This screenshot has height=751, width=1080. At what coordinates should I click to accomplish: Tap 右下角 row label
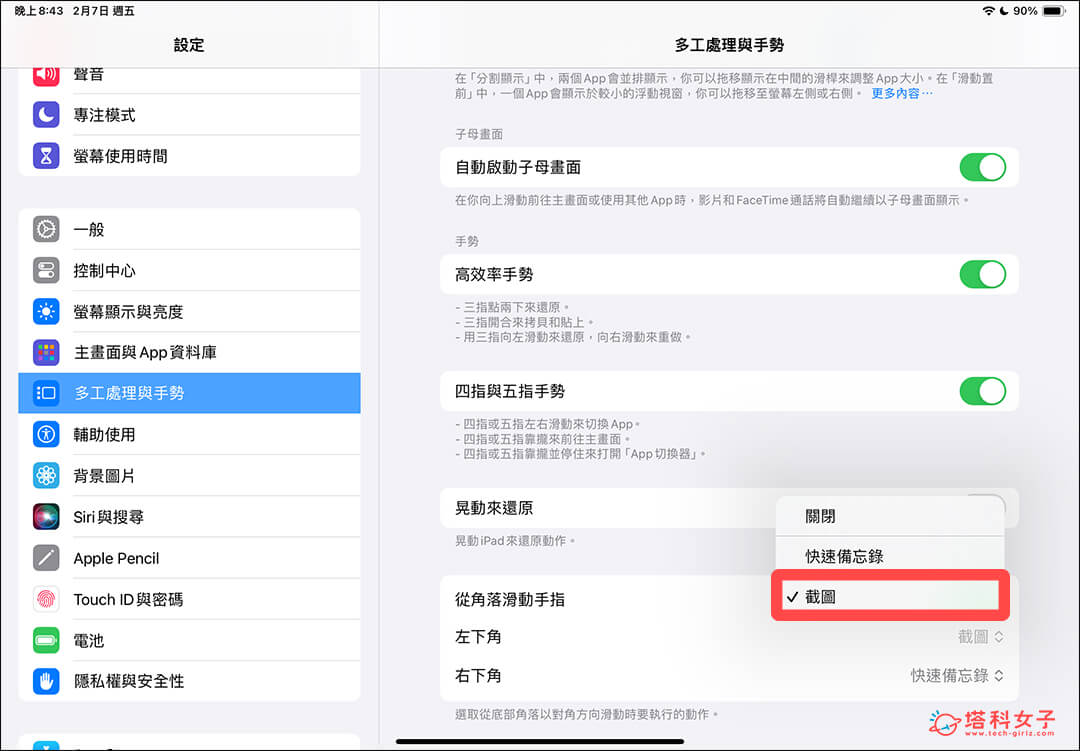click(x=478, y=676)
